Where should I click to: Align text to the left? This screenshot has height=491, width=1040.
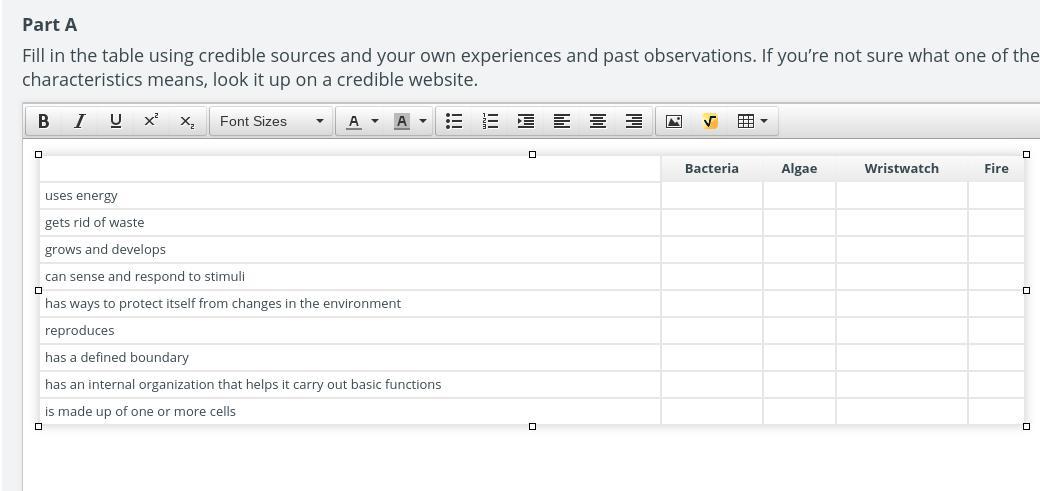pos(562,121)
